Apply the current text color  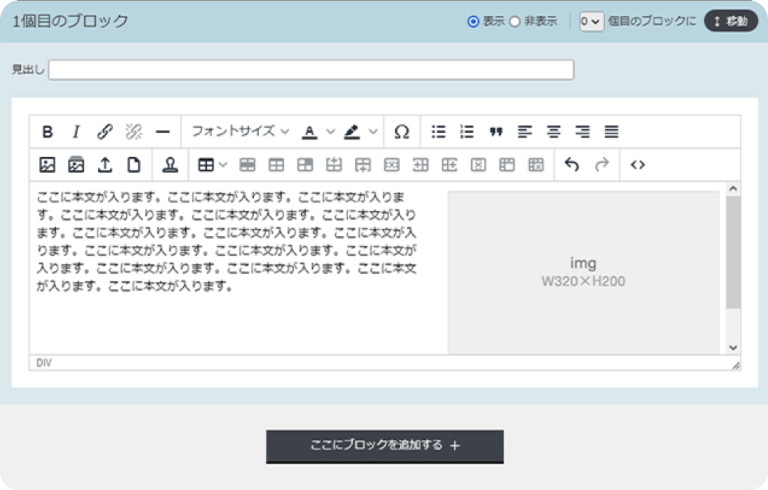point(309,131)
